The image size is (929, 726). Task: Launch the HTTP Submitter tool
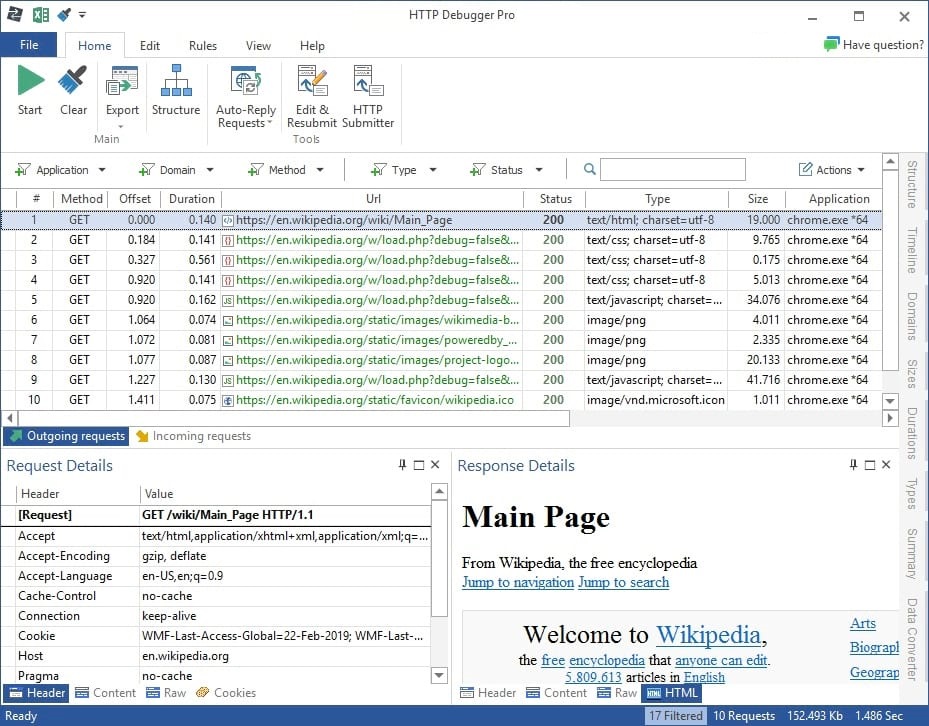pos(367,82)
